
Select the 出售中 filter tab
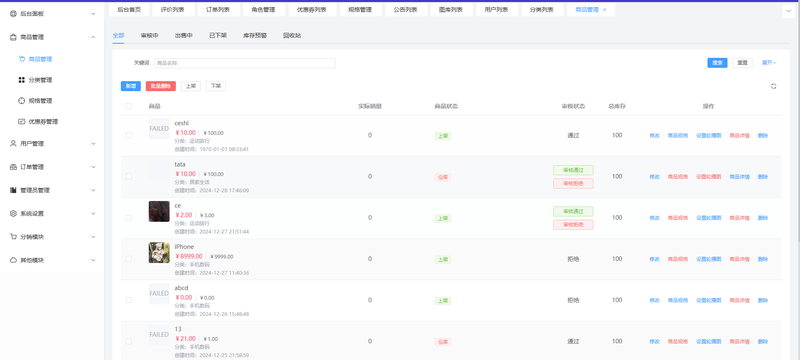tap(184, 36)
